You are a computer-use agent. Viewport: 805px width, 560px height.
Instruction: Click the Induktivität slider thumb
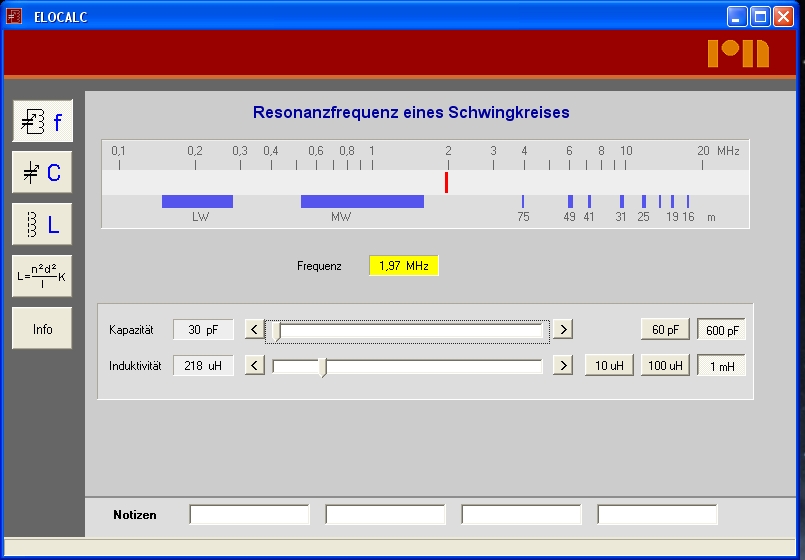(322, 367)
